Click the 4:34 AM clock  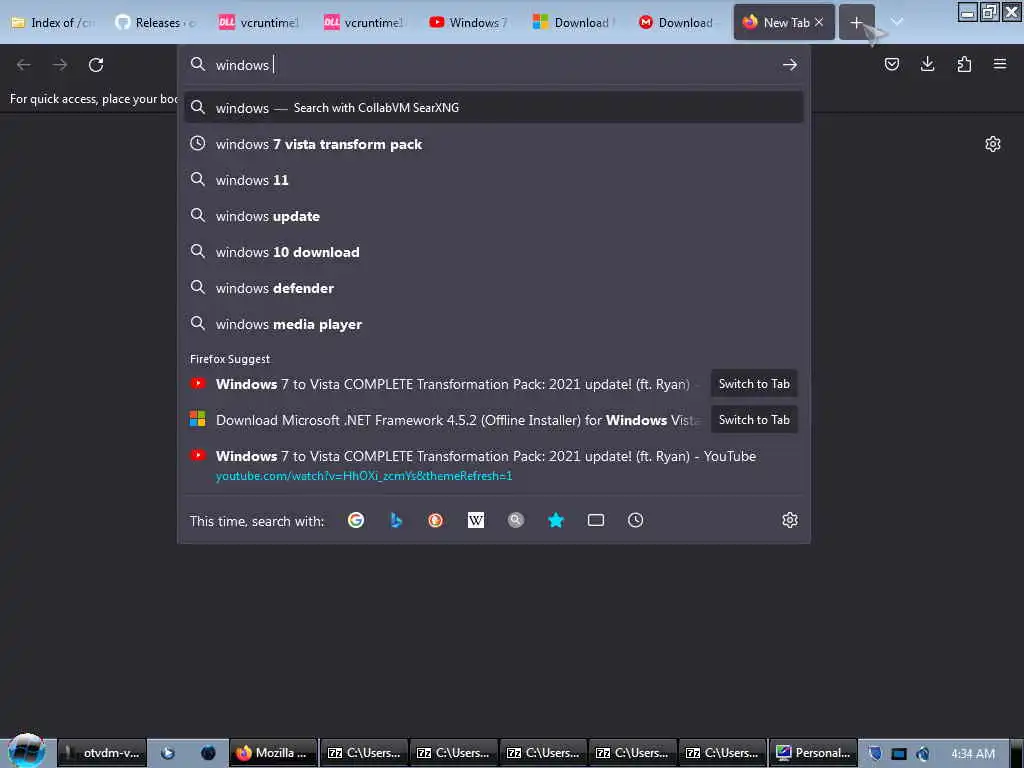click(x=973, y=754)
